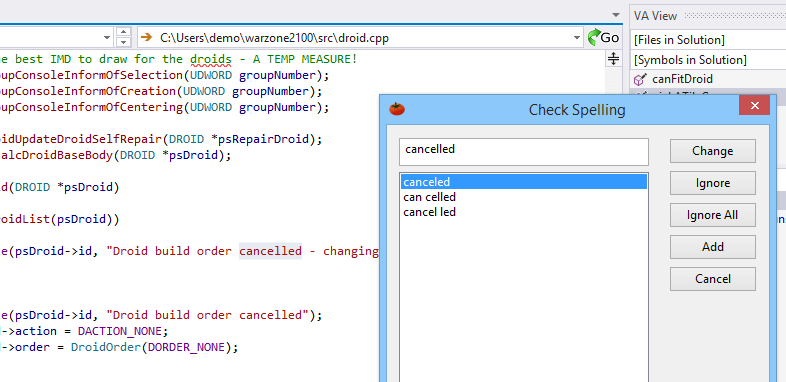Open the left navigation bar dropdown
The width and height of the screenshot is (786, 382).
(107, 38)
